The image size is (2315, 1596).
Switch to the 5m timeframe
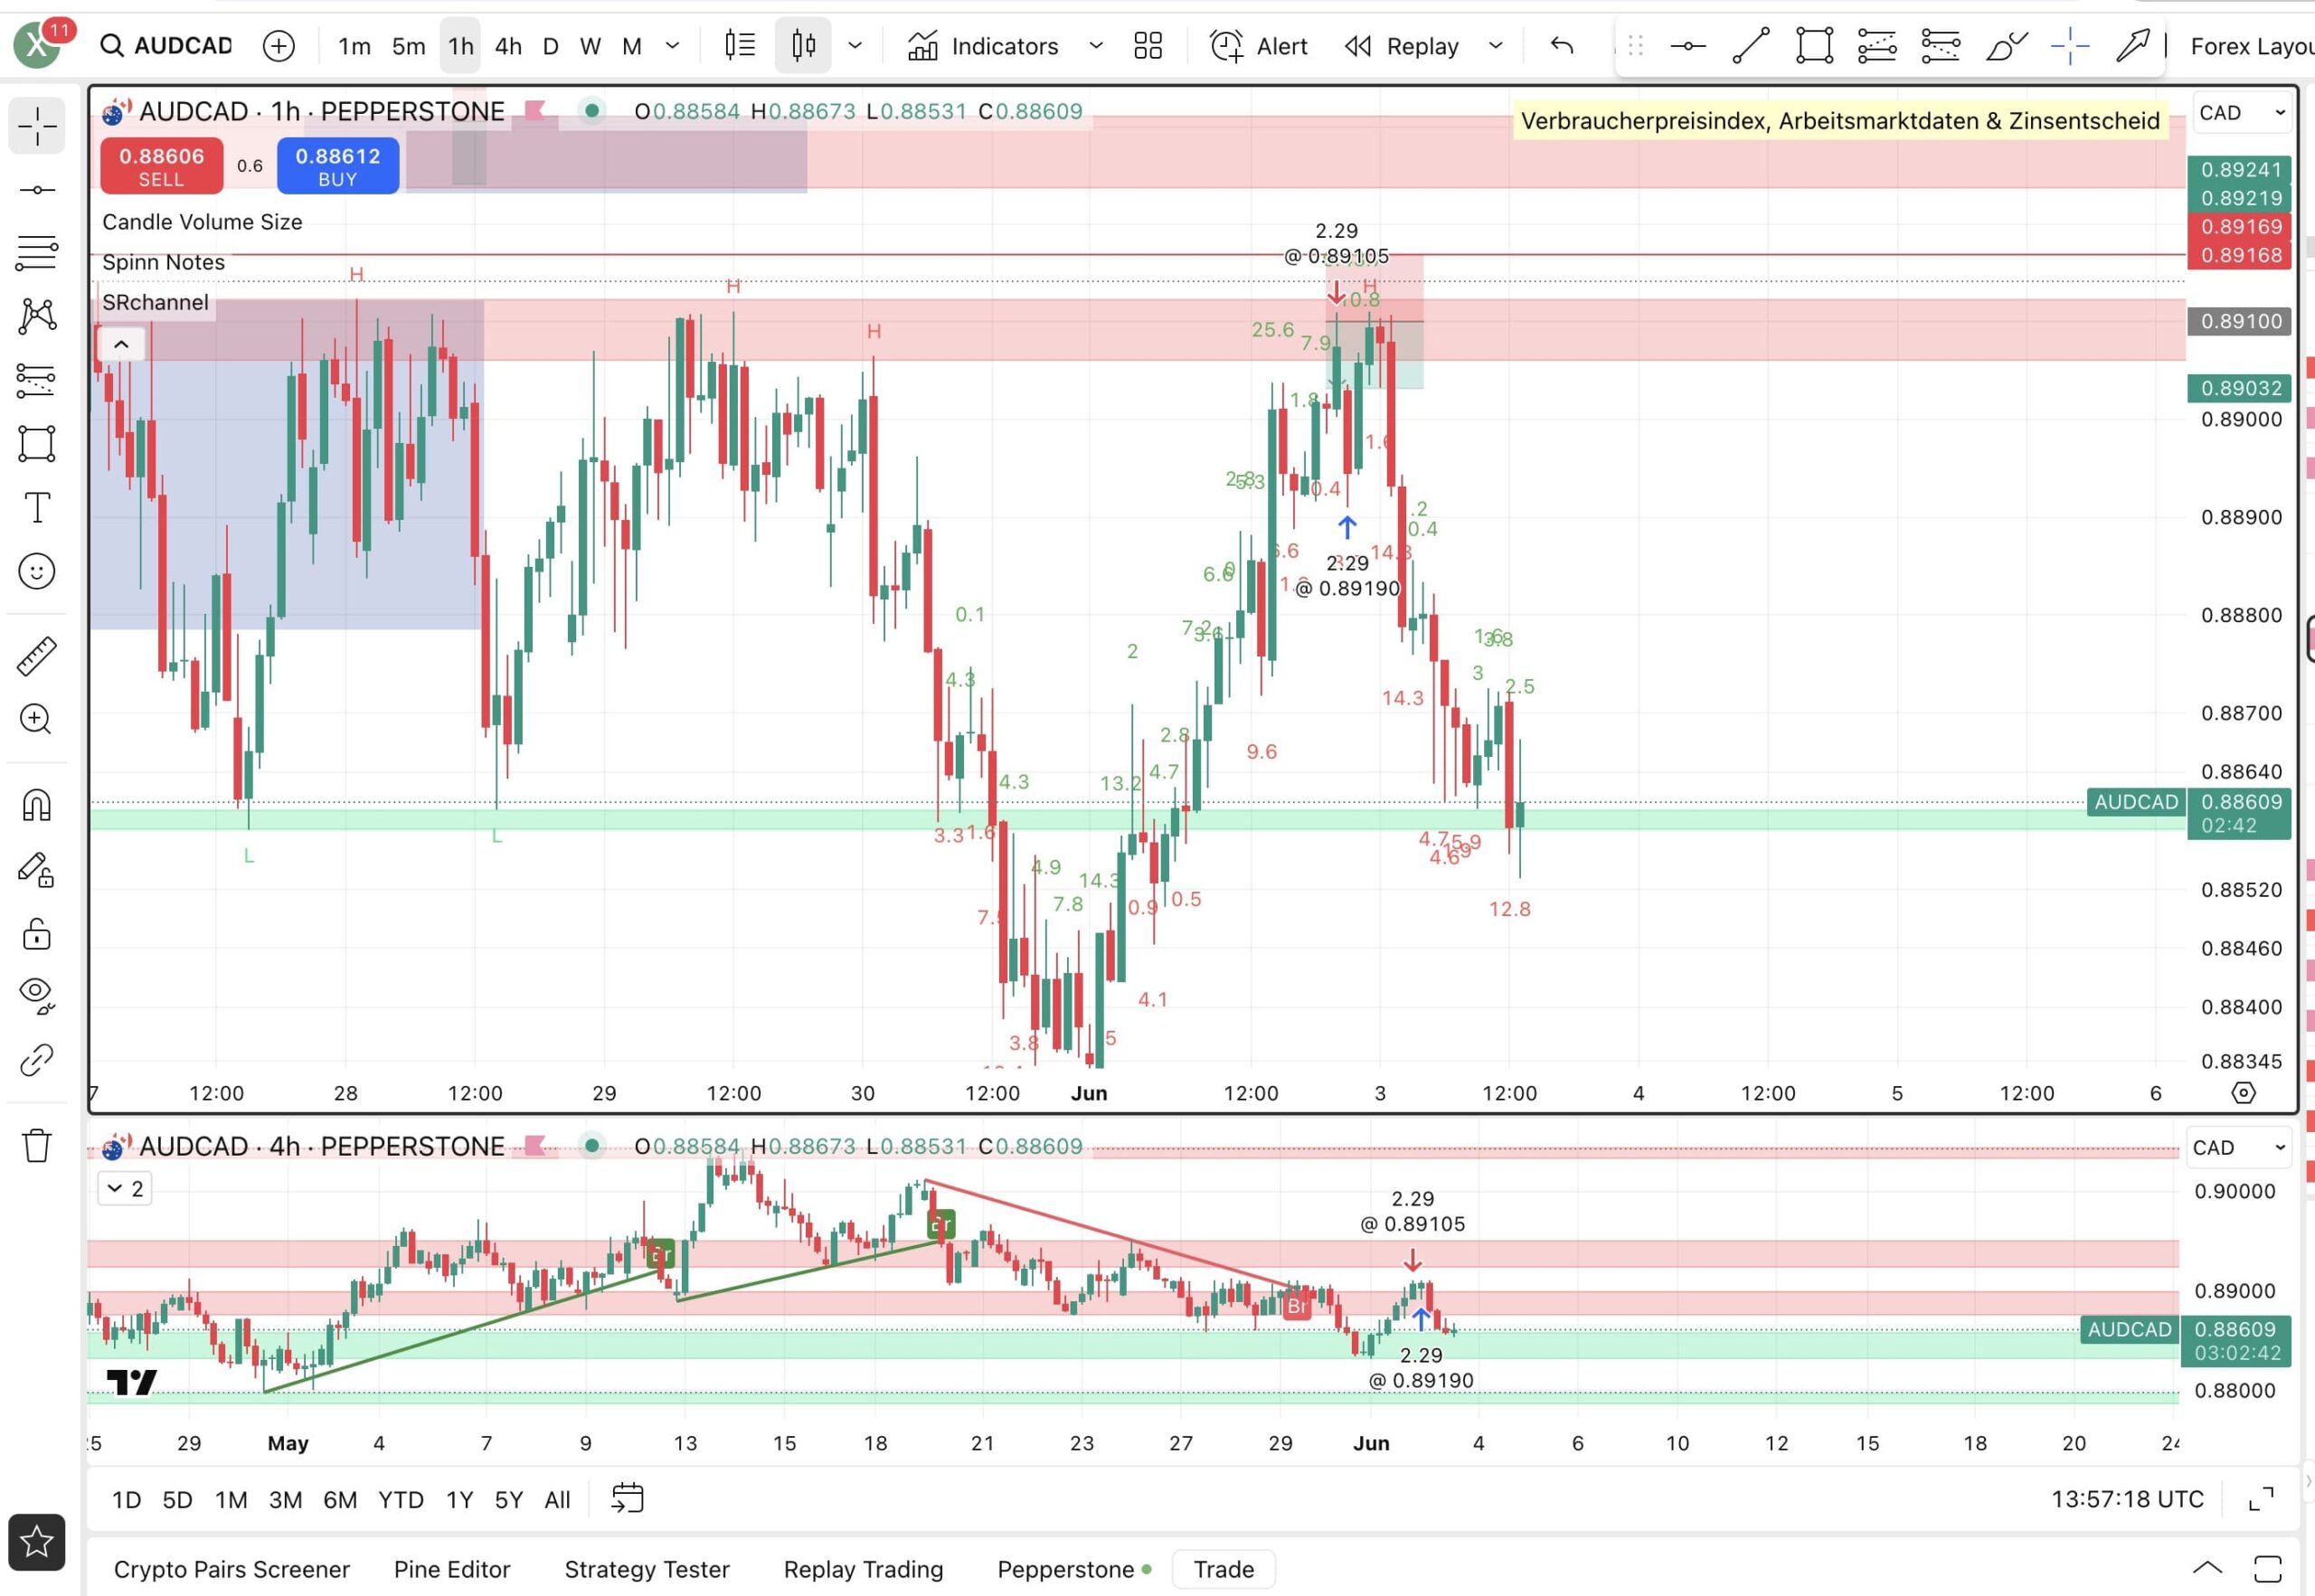pyautogui.click(x=408, y=46)
